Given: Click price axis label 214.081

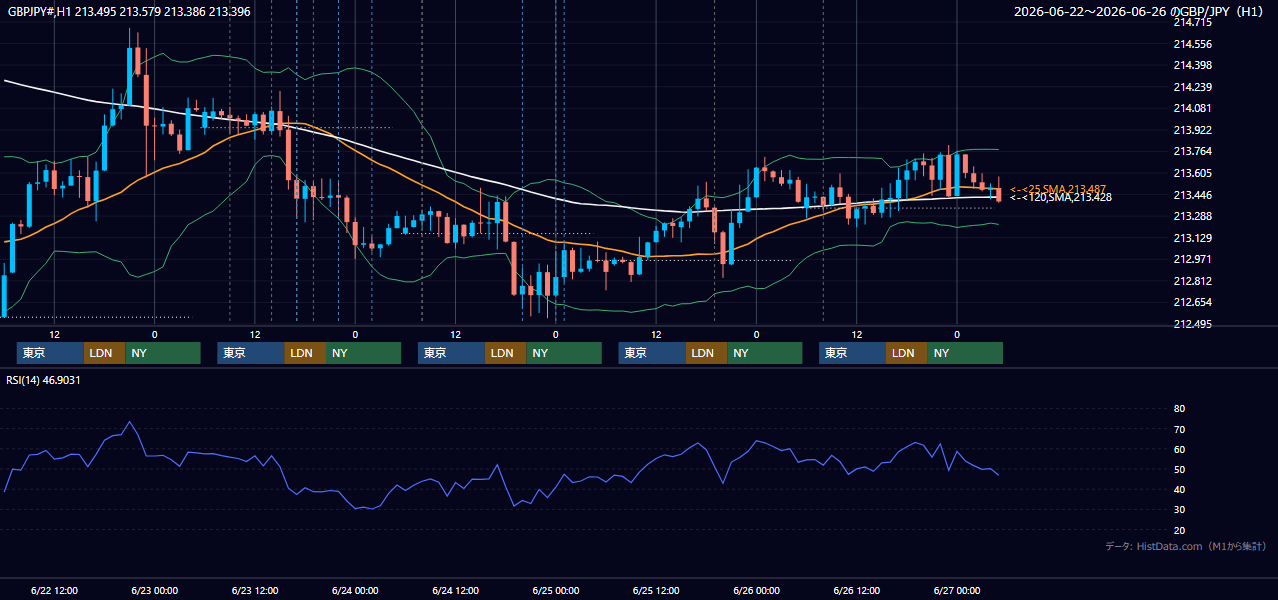Looking at the screenshot, I should point(1192,108).
